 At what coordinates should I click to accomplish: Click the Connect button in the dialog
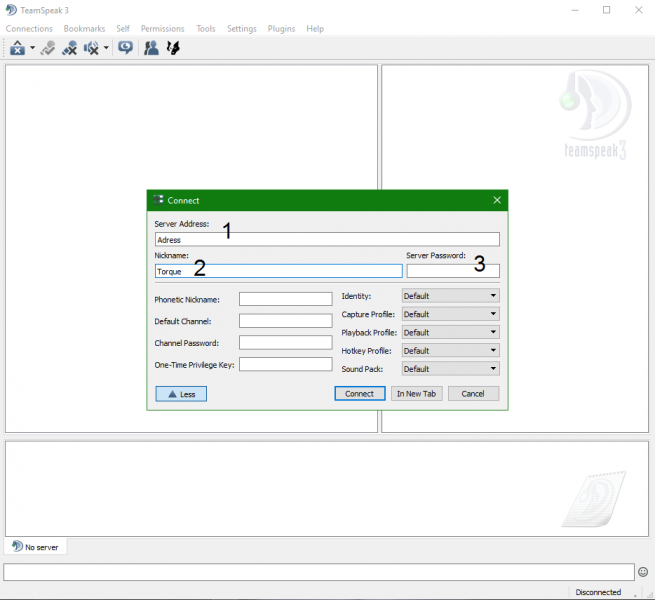click(360, 394)
